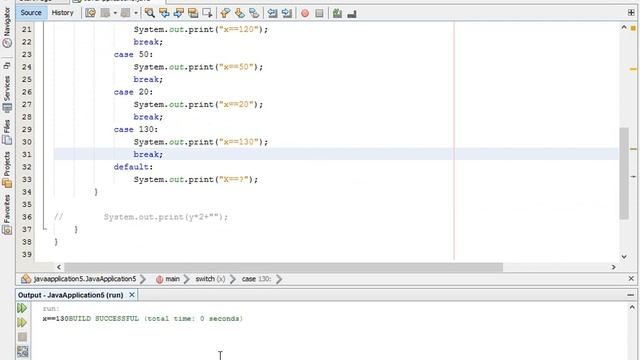Click the Forward navigation icon in editor toolbar
Screen dimensions: 640x360
pyautogui.click(x=125, y=13)
